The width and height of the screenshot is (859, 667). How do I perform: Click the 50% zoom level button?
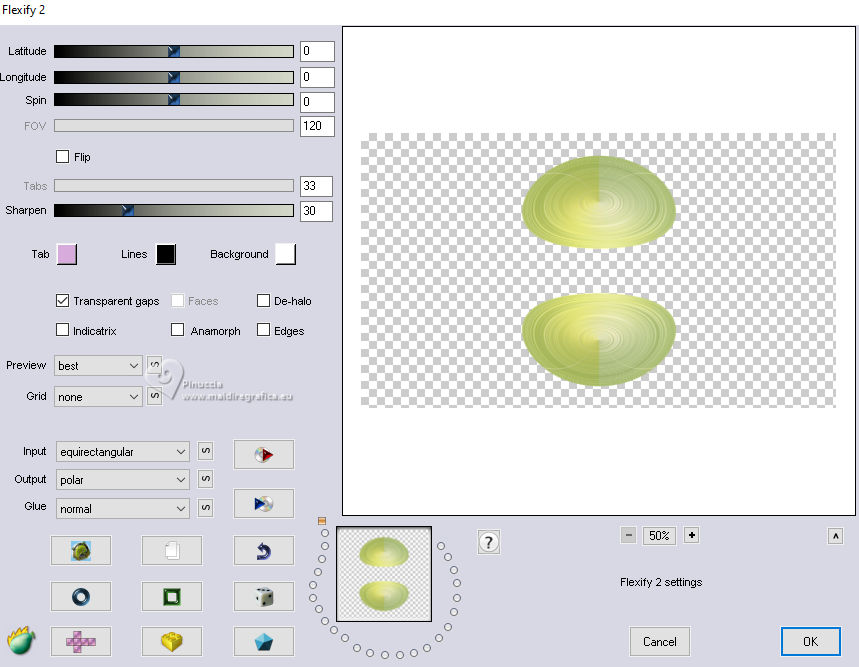tap(659, 536)
